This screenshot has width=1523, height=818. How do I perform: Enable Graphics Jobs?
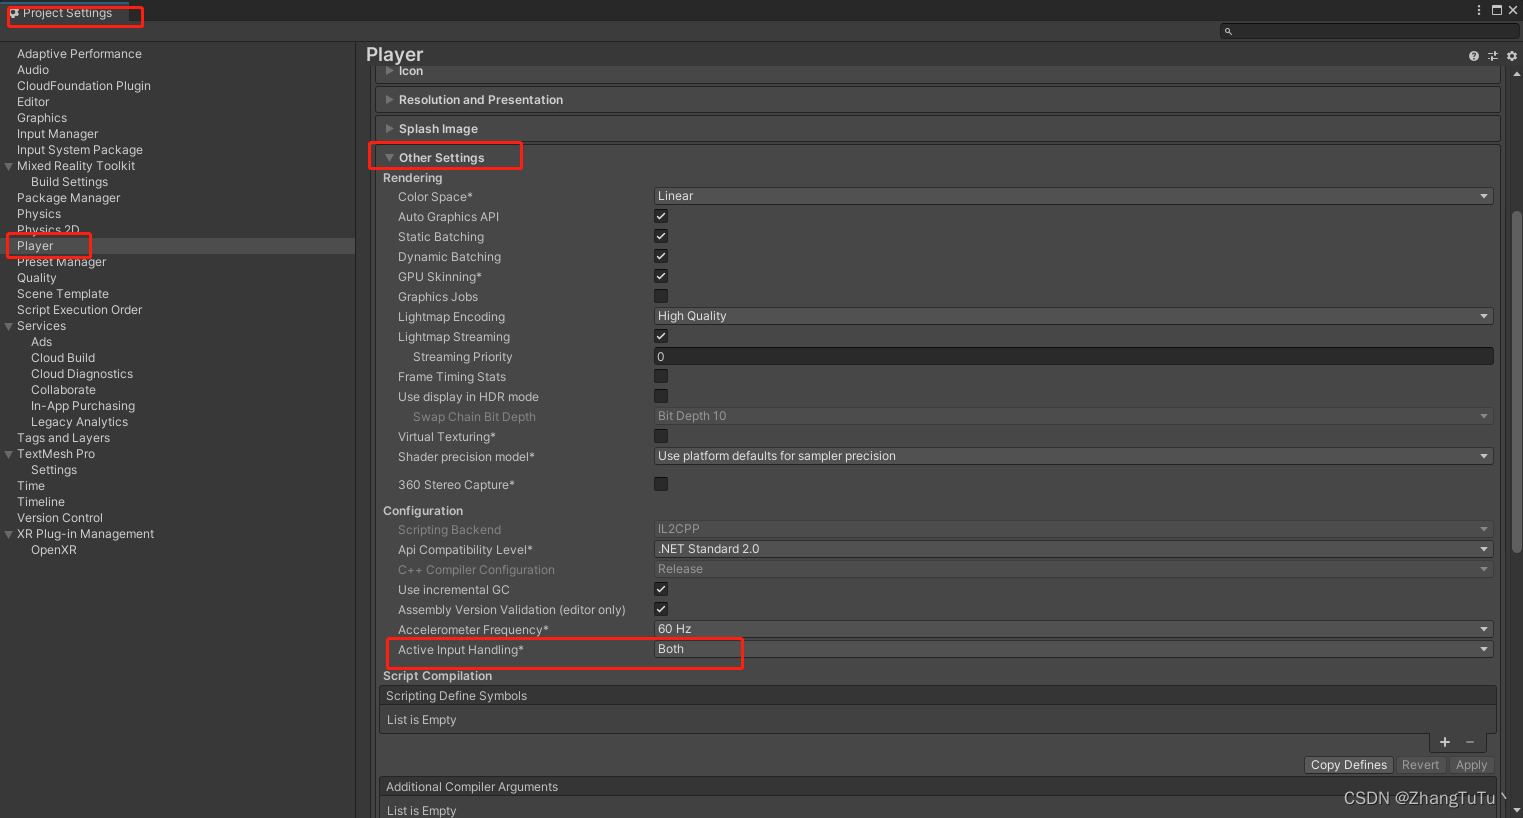[661, 296]
